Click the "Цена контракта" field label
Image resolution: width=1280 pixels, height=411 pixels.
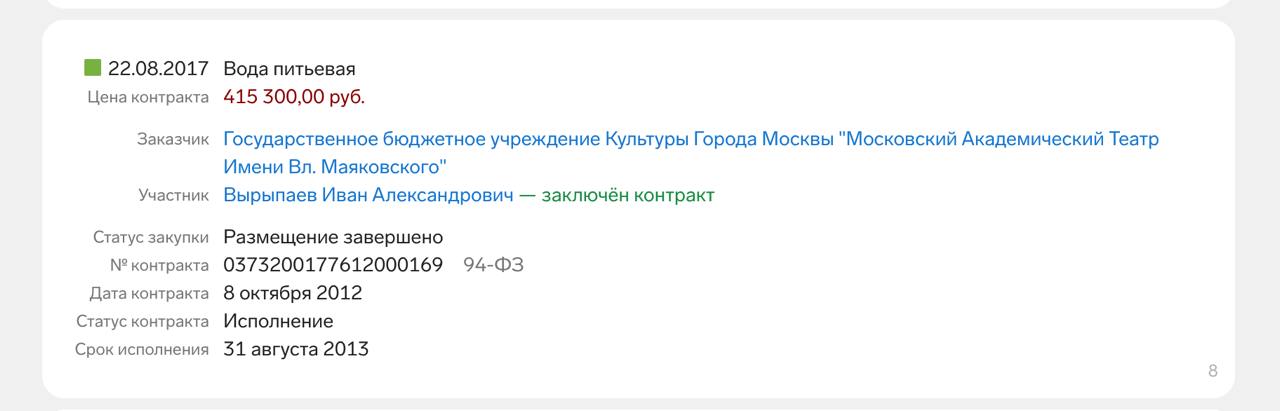[x=148, y=97]
